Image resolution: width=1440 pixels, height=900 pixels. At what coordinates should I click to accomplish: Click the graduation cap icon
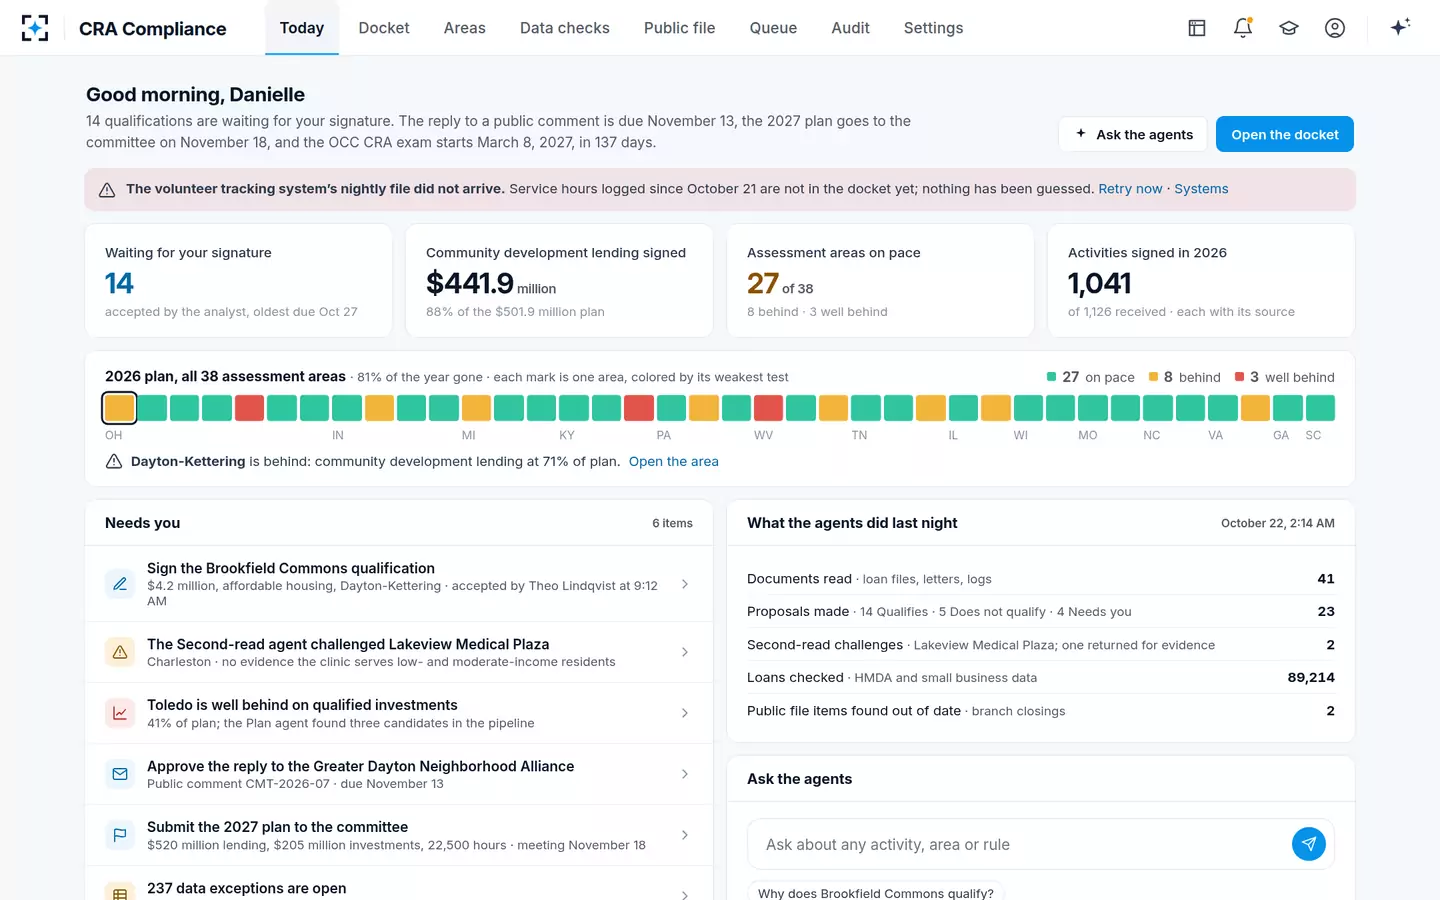coord(1289,28)
